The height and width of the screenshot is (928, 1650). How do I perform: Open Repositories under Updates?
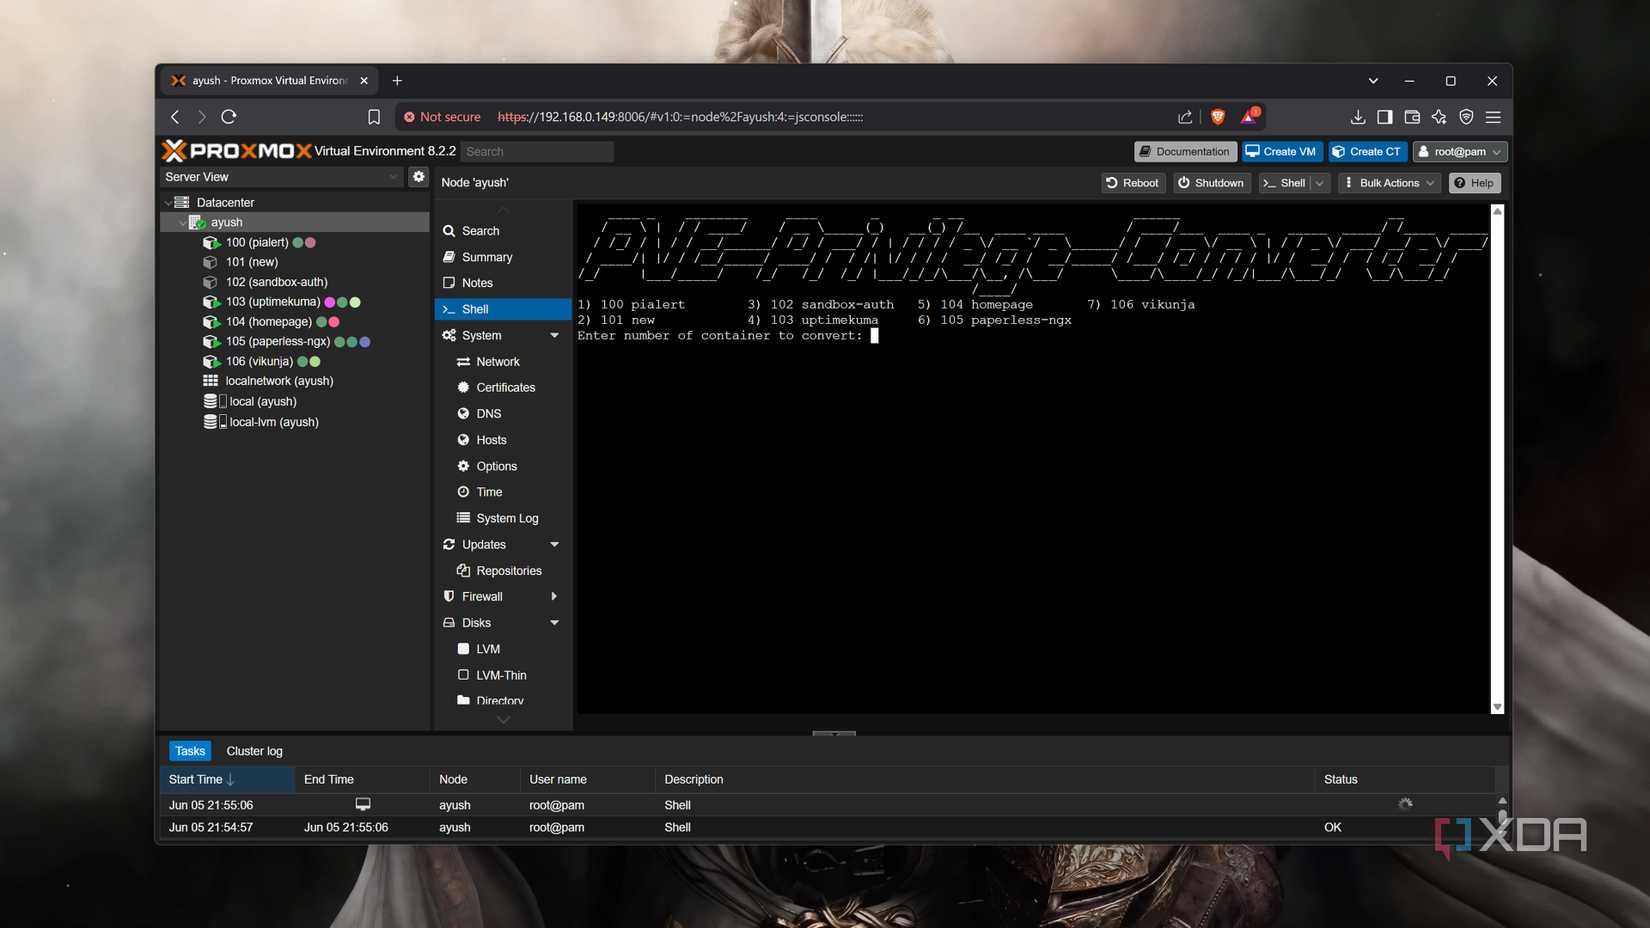coord(463,570)
